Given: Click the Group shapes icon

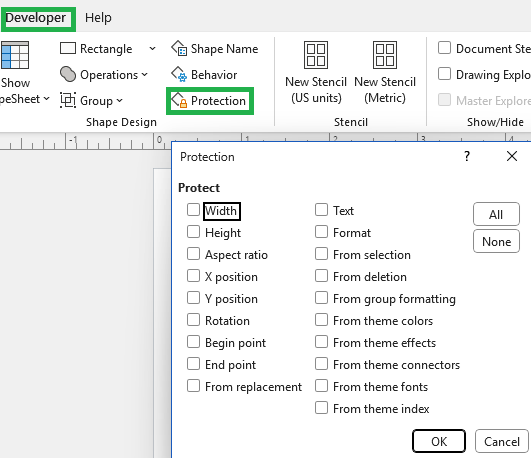Looking at the screenshot, I should tap(68, 100).
